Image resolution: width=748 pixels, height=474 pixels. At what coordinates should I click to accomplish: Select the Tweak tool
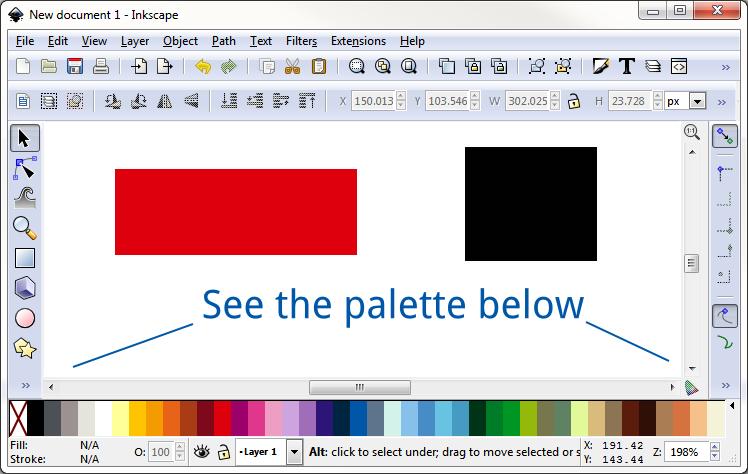tap(25, 198)
